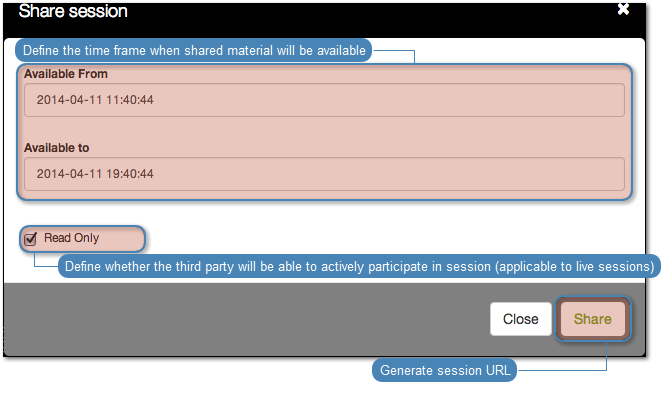Click the 'Define whether the third party' callout
672x395 pixels.
click(359, 266)
